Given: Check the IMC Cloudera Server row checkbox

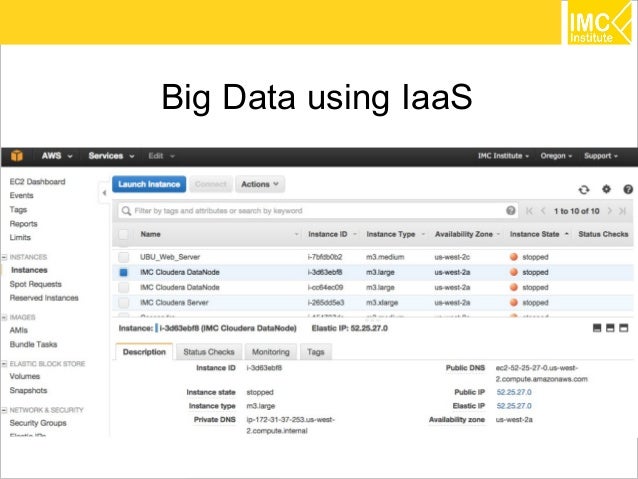Looking at the screenshot, I should (x=123, y=302).
